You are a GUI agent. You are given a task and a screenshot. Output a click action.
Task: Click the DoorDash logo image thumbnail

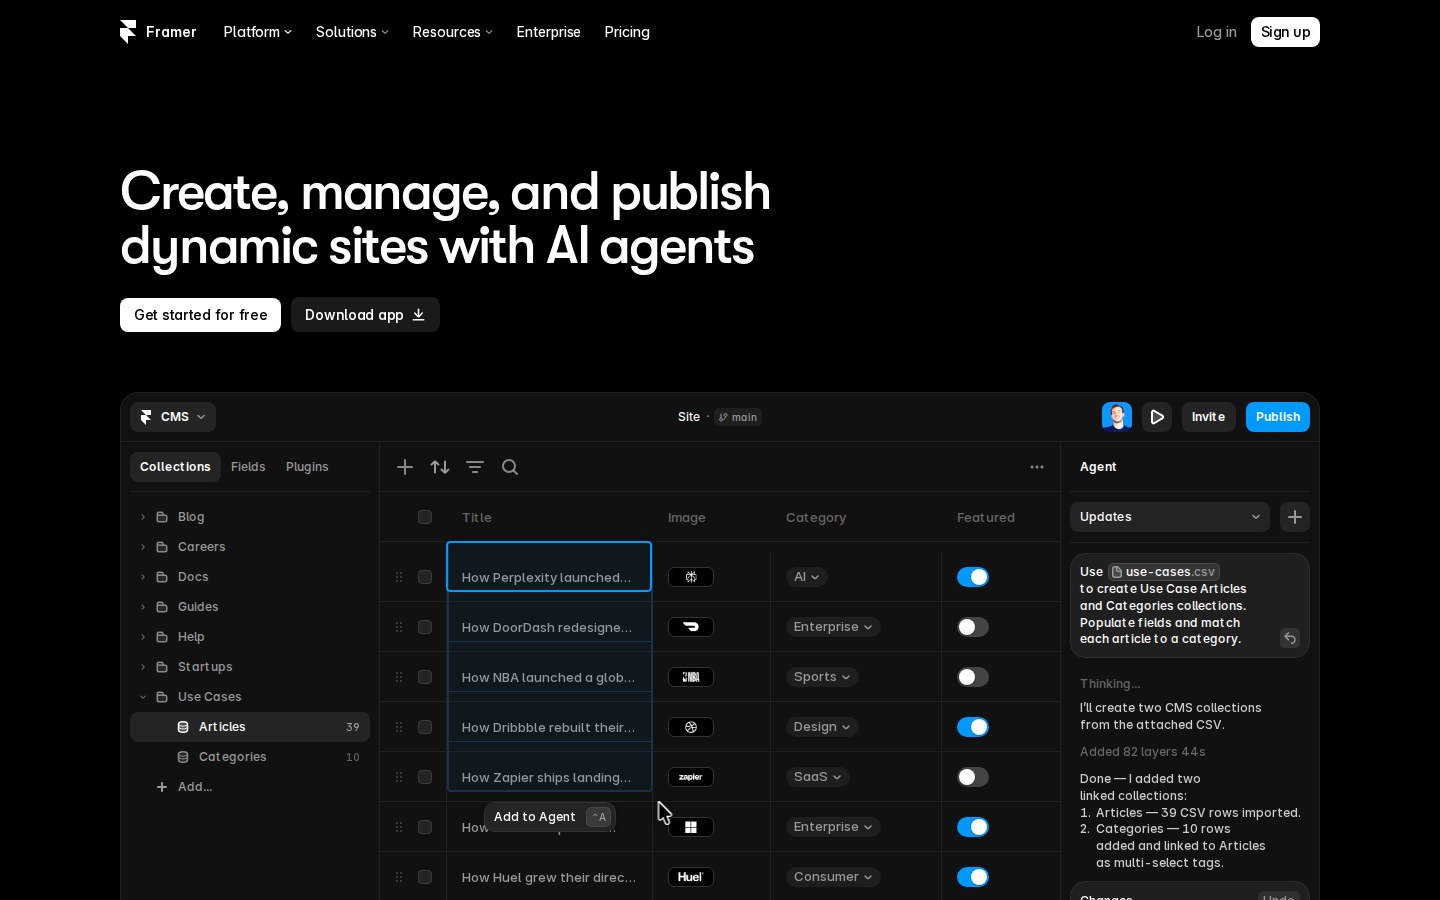[x=691, y=627]
